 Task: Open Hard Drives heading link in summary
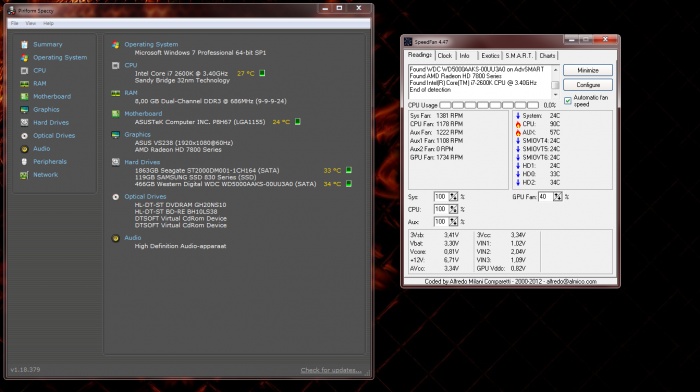[x=142, y=162]
